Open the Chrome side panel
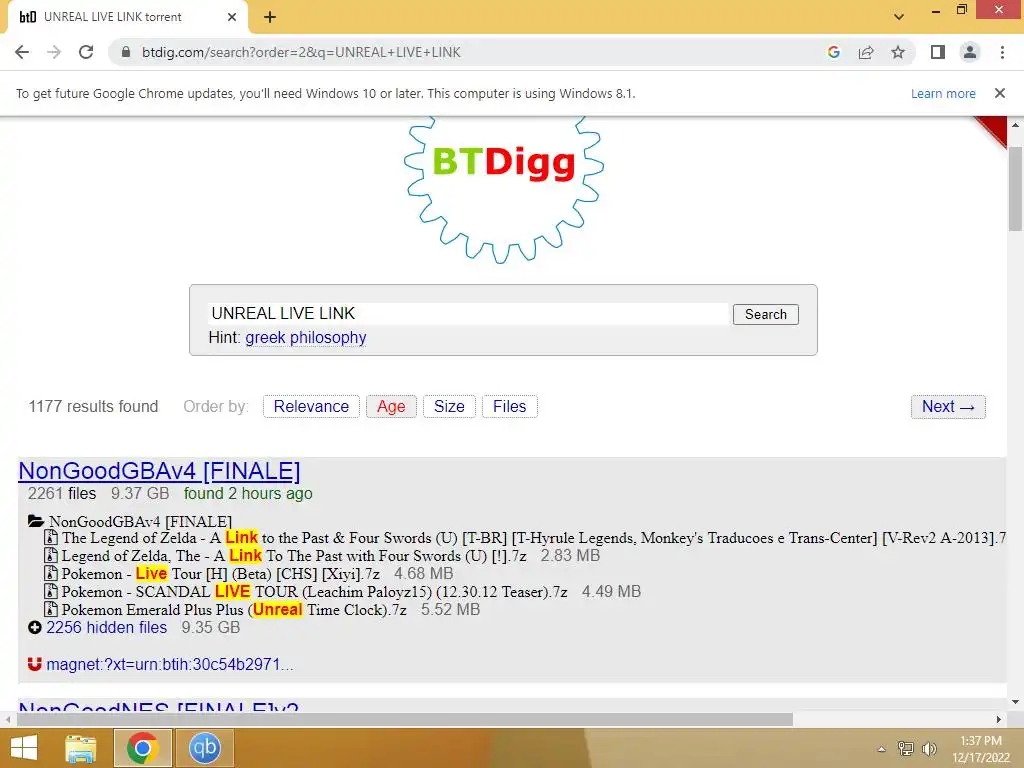1024x768 pixels. click(x=938, y=52)
